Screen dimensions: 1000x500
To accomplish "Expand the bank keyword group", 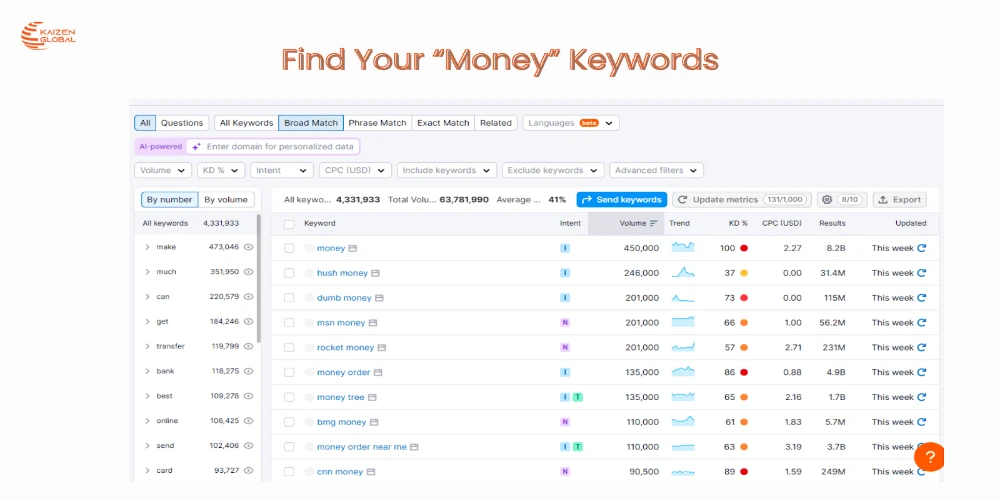I will pyautogui.click(x=147, y=371).
